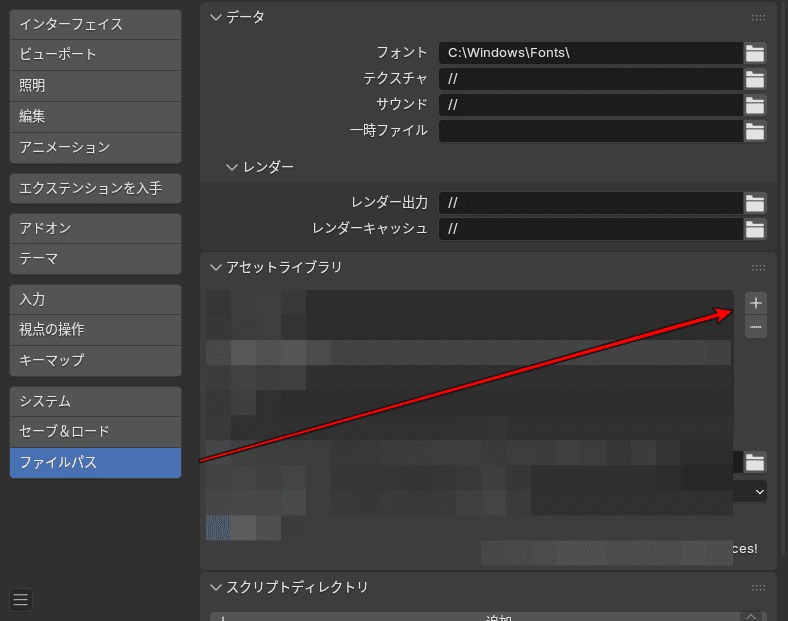788x621 pixels.
Task: Select the キーマップ tab
Action: tap(95, 360)
